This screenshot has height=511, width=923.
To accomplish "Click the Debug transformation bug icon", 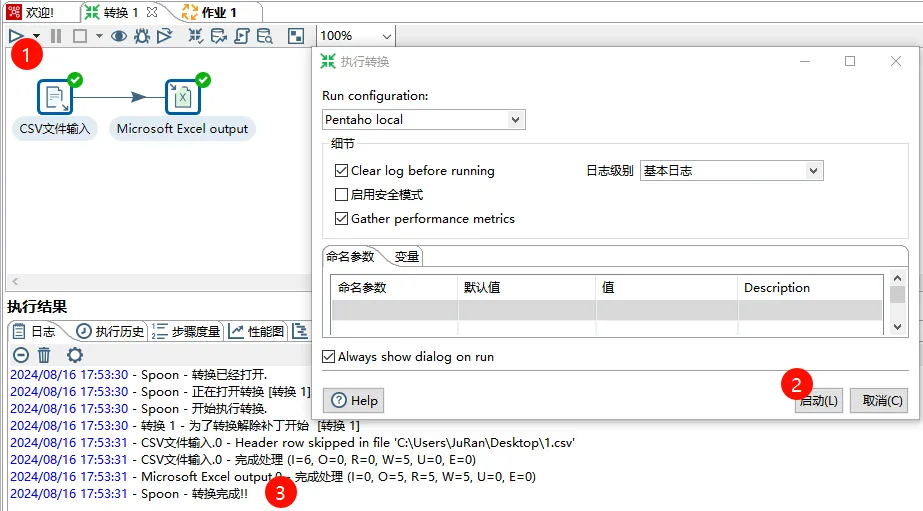I will pyautogui.click(x=142, y=36).
